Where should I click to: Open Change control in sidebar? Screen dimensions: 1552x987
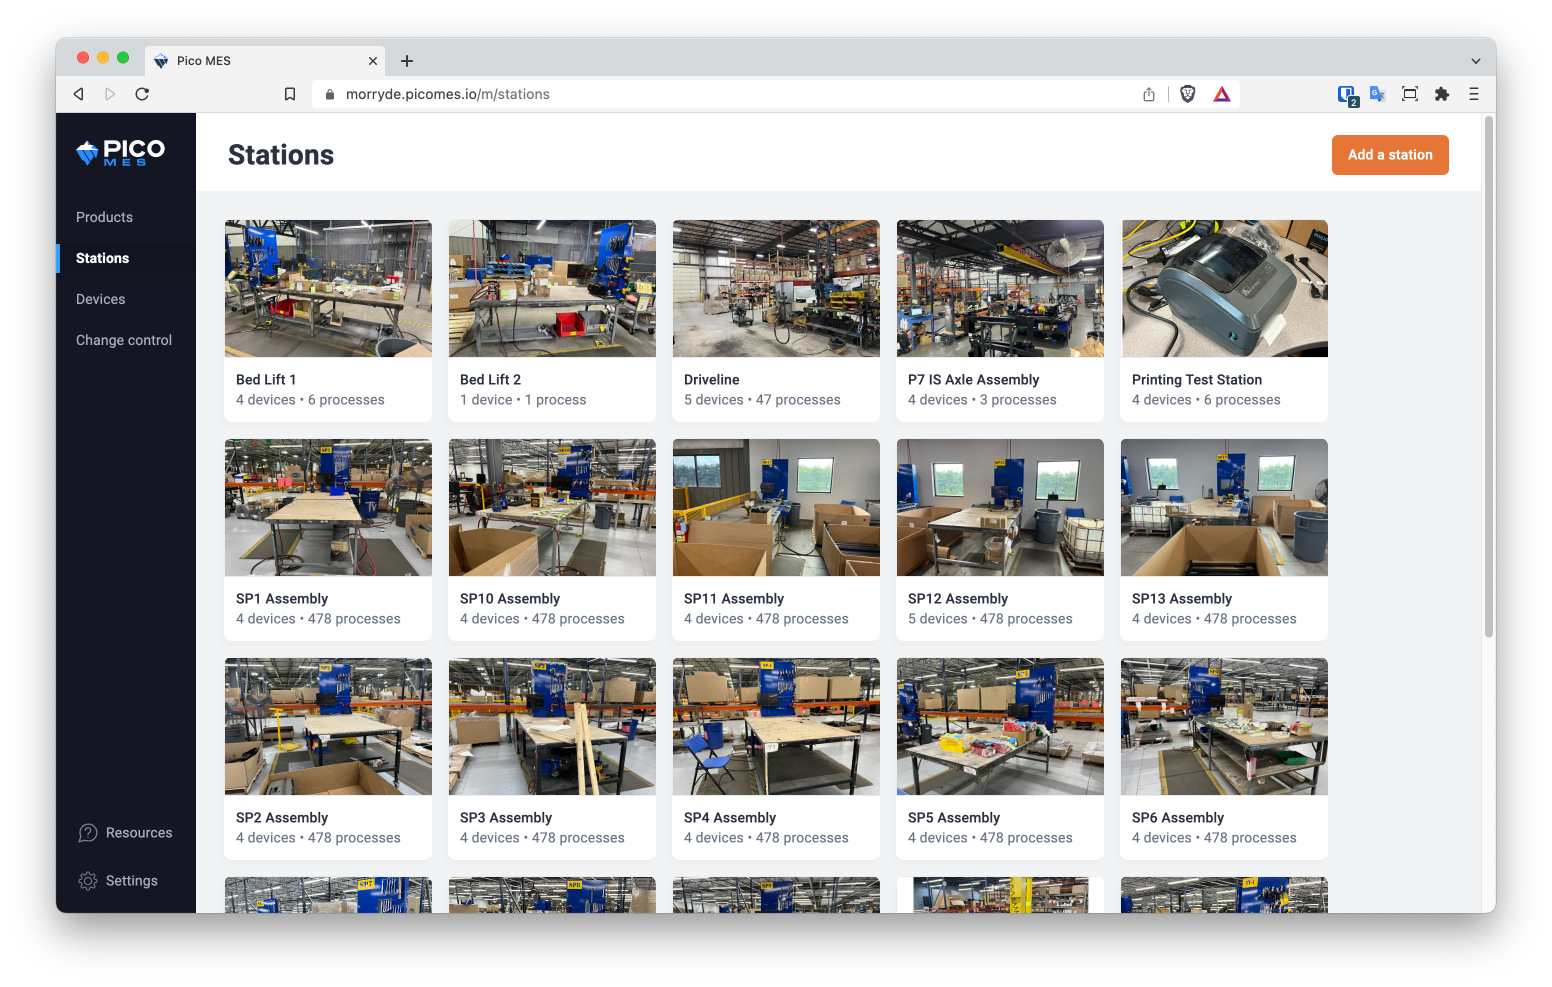tap(124, 340)
